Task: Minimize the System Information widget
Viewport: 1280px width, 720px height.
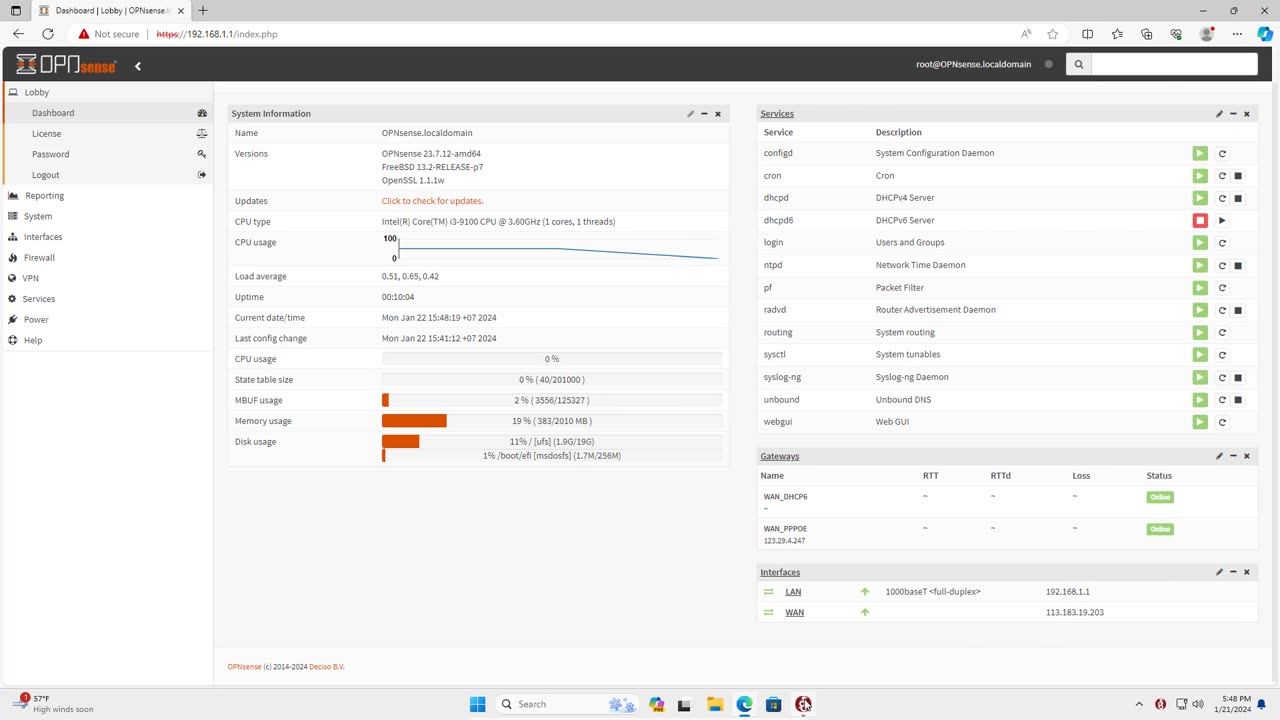Action: pyautogui.click(x=704, y=114)
